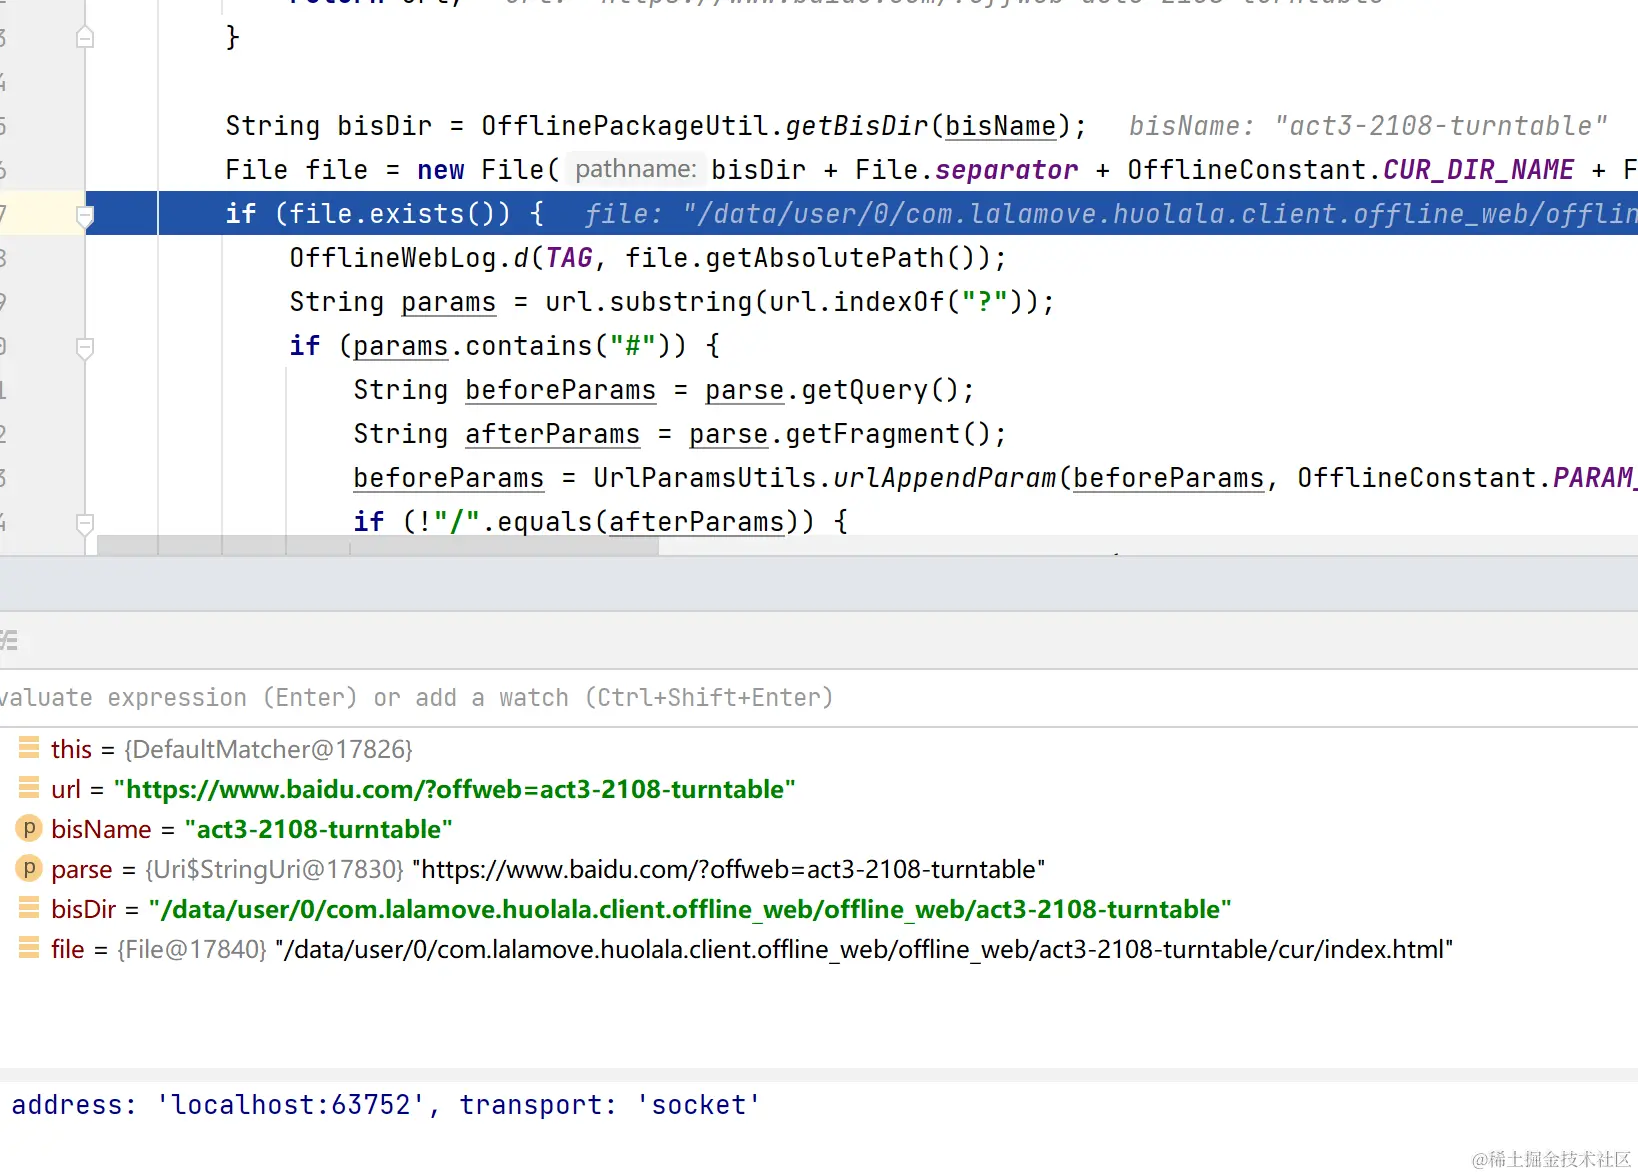Click 'String beforeParams' declaration line
This screenshot has width=1638, height=1176.
[x=664, y=390]
